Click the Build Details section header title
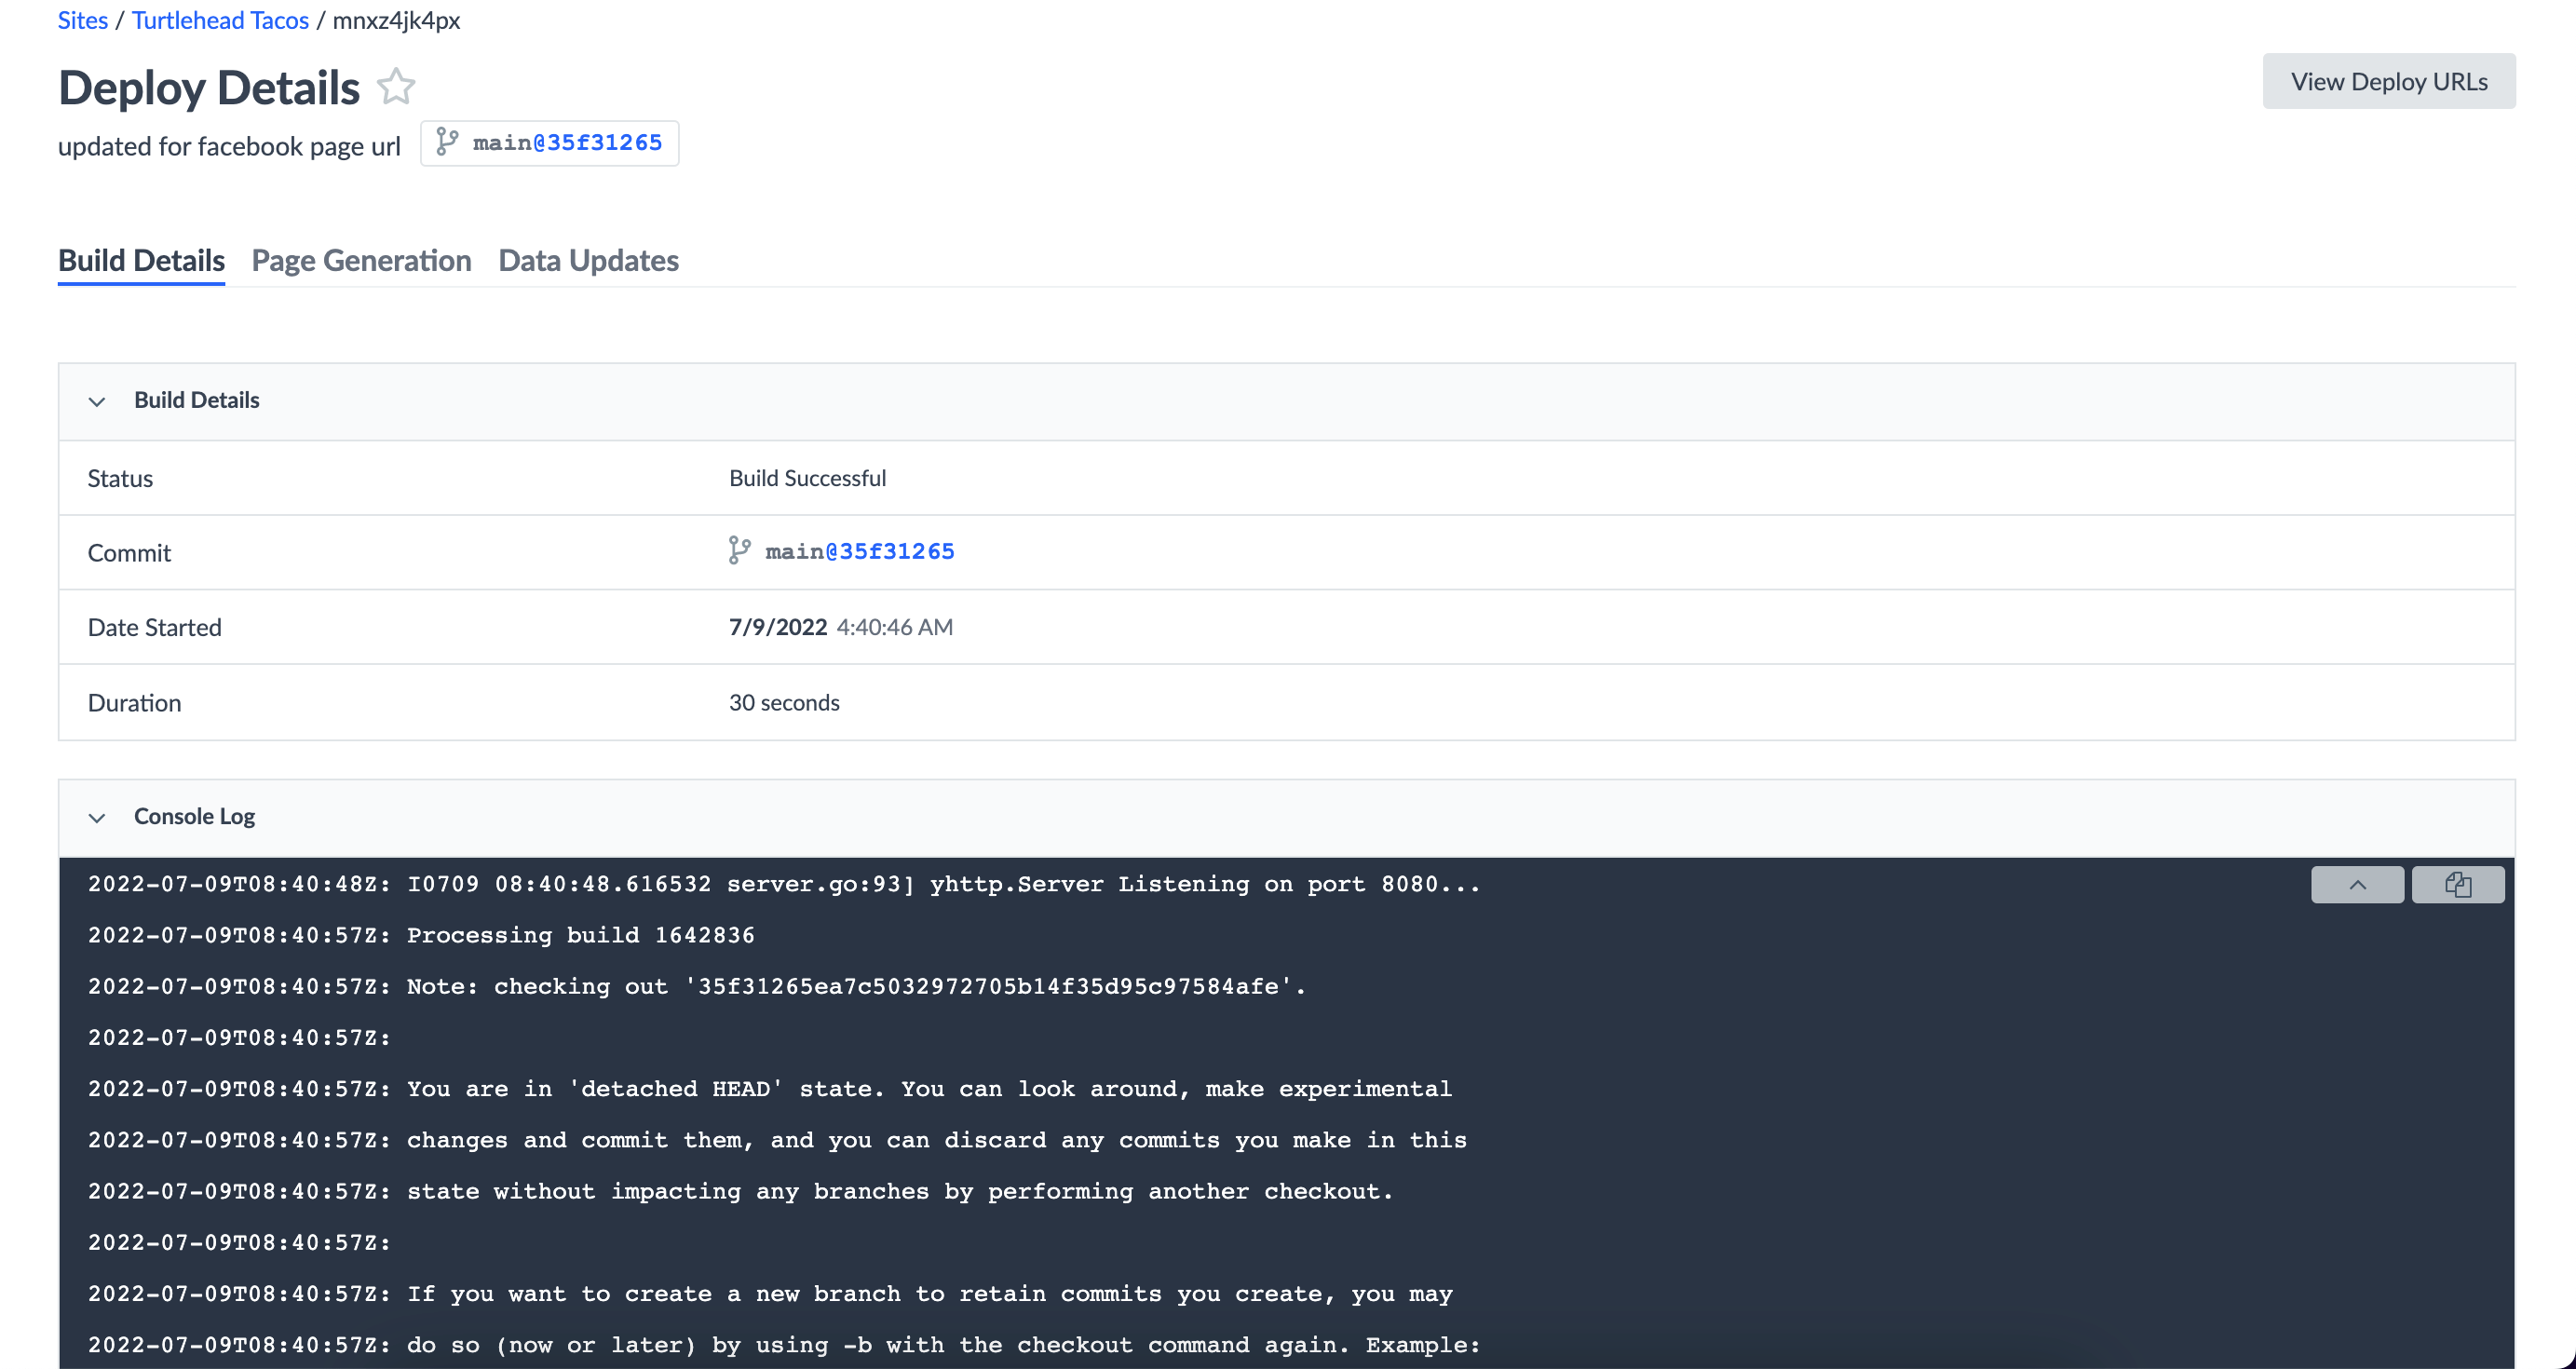The image size is (2576, 1369). pos(196,400)
